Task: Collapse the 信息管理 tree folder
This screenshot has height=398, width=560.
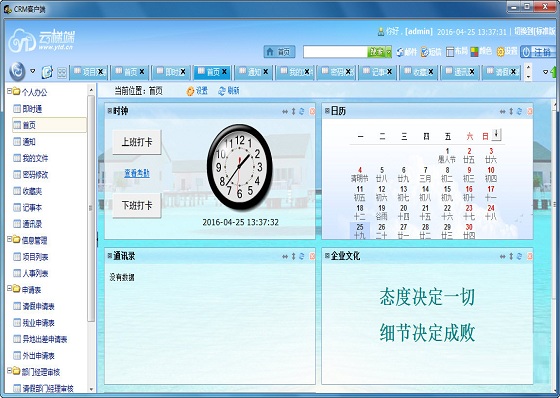Action: [x=9, y=239]
